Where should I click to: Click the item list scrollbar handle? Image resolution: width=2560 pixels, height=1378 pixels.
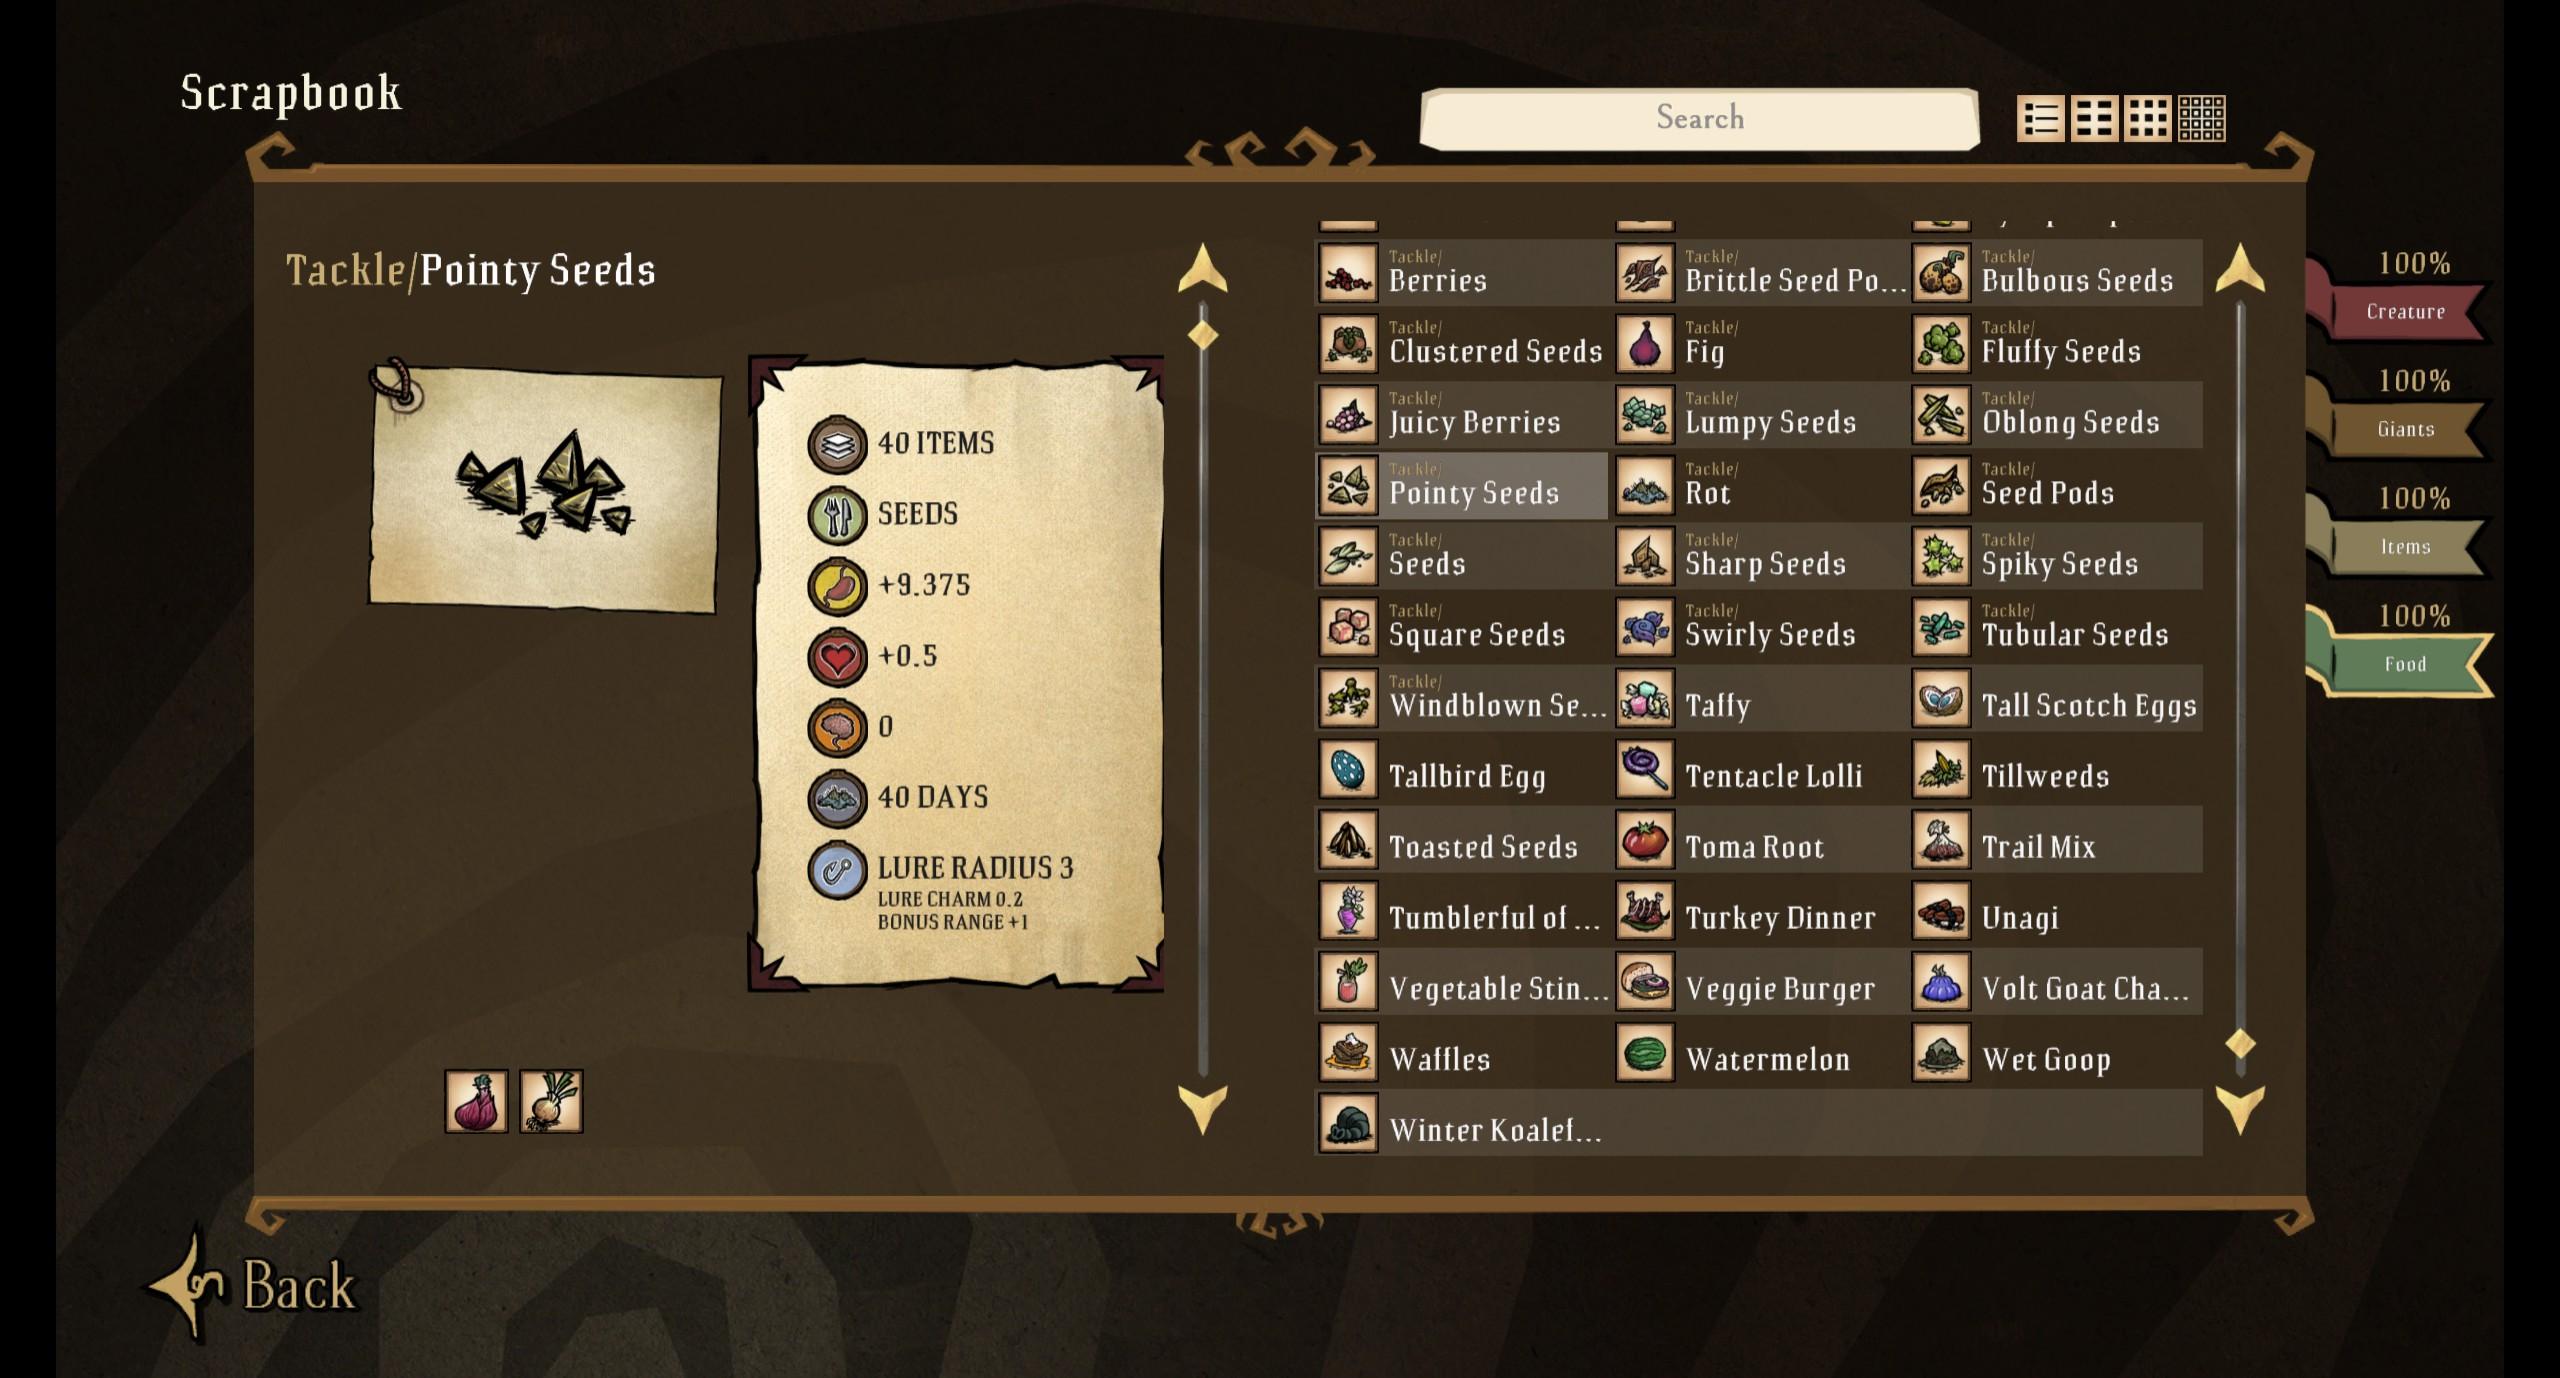[x=2240, y=1044]
